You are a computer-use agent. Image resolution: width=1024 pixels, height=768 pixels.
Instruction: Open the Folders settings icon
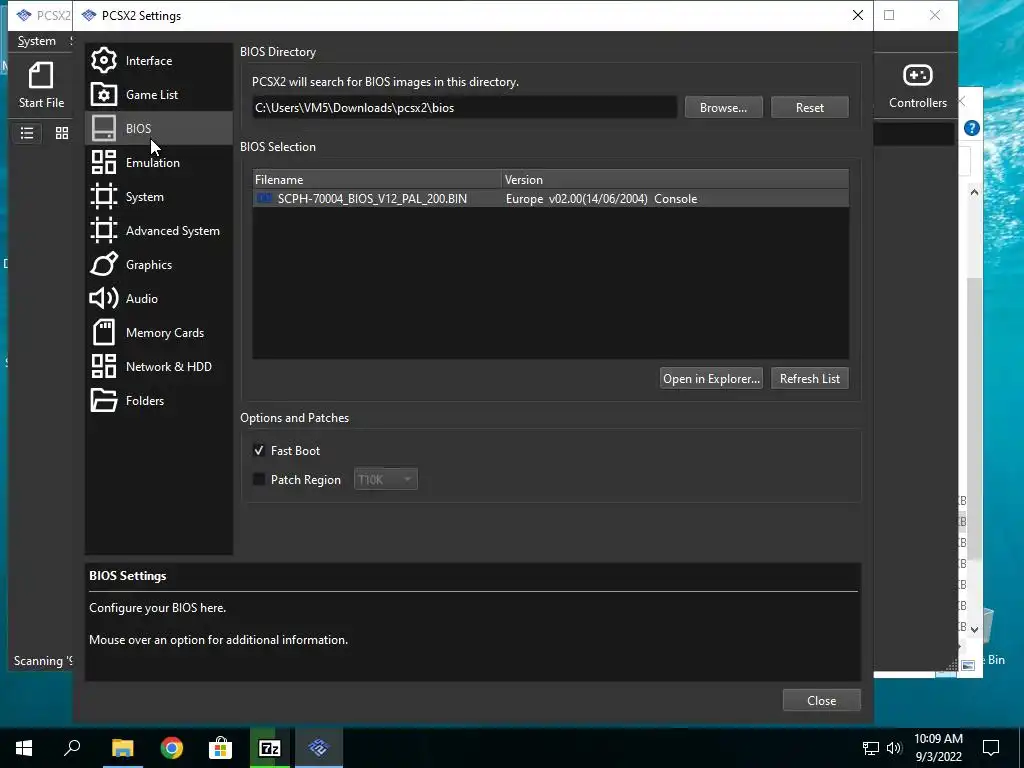pyautogui.click(x=104, y=400)
